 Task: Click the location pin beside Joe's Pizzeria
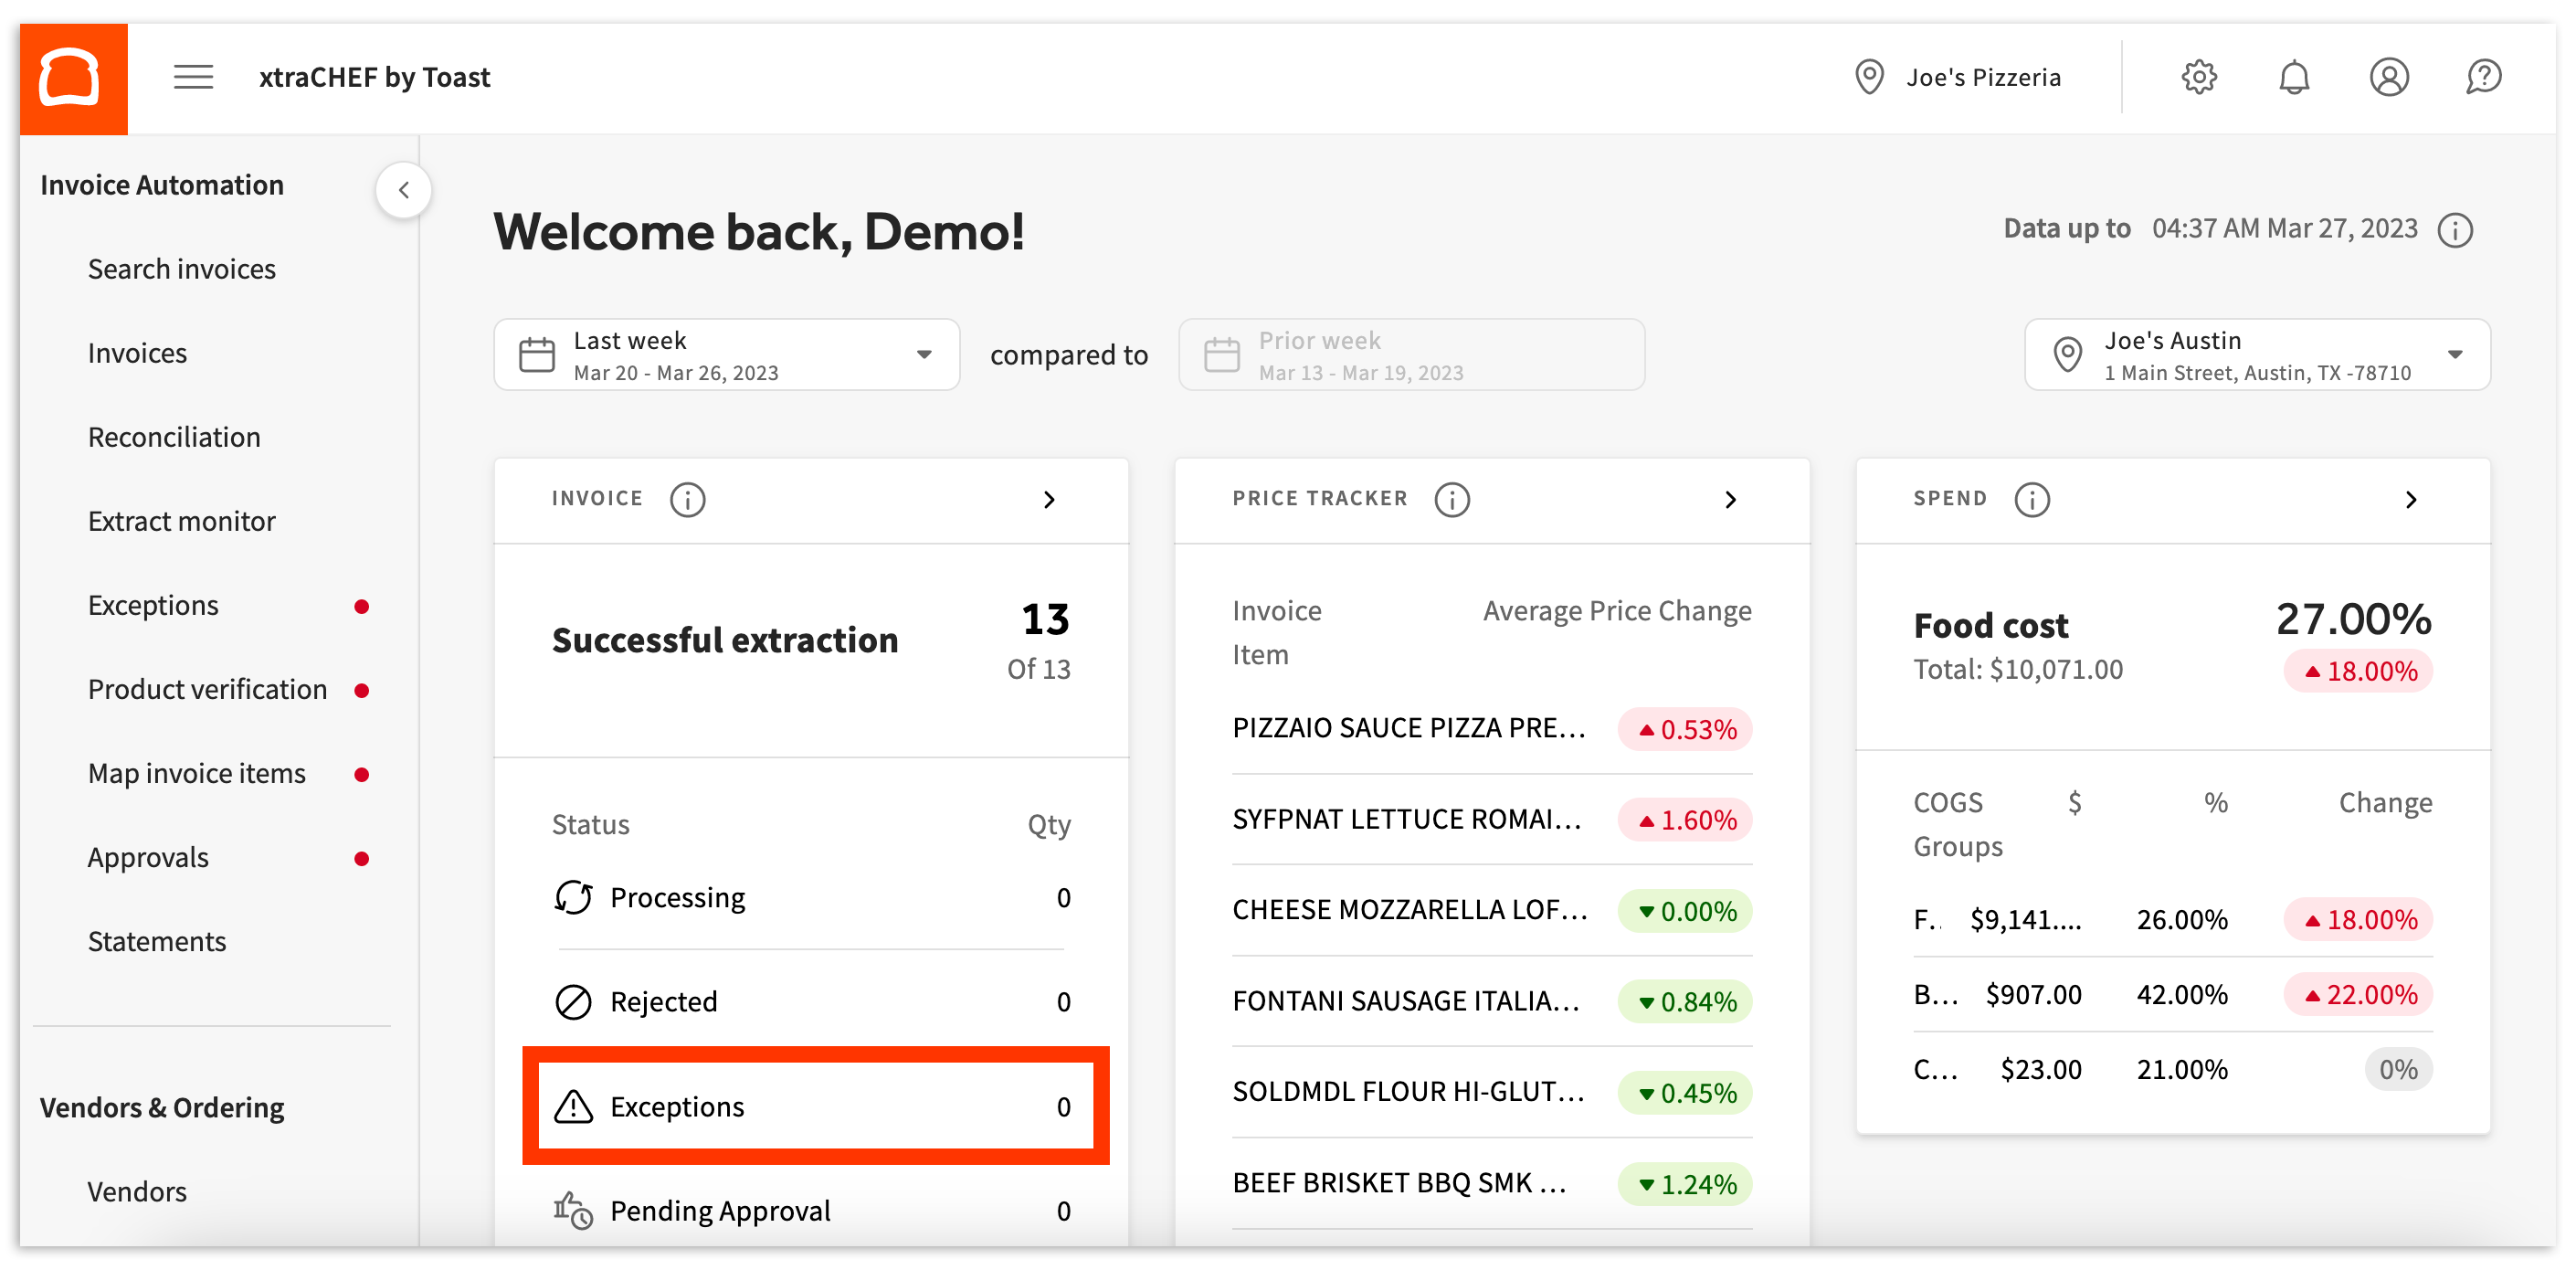click(x=1871, y=77)
